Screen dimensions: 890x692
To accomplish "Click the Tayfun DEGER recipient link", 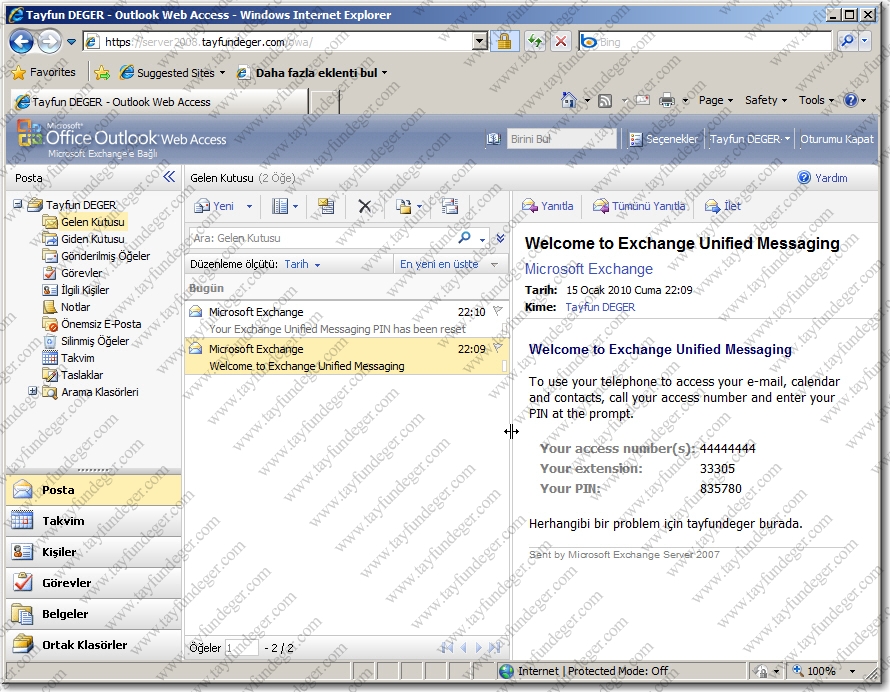I will [x=600, y=307].
